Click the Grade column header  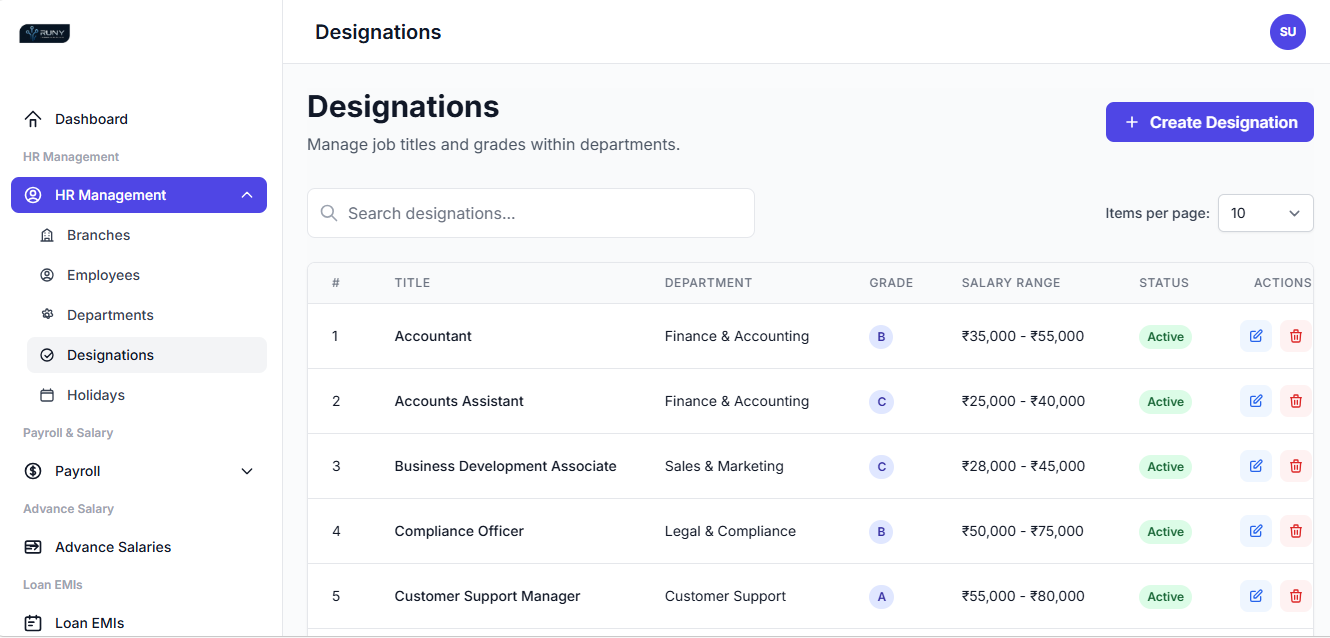click(891, 283)
